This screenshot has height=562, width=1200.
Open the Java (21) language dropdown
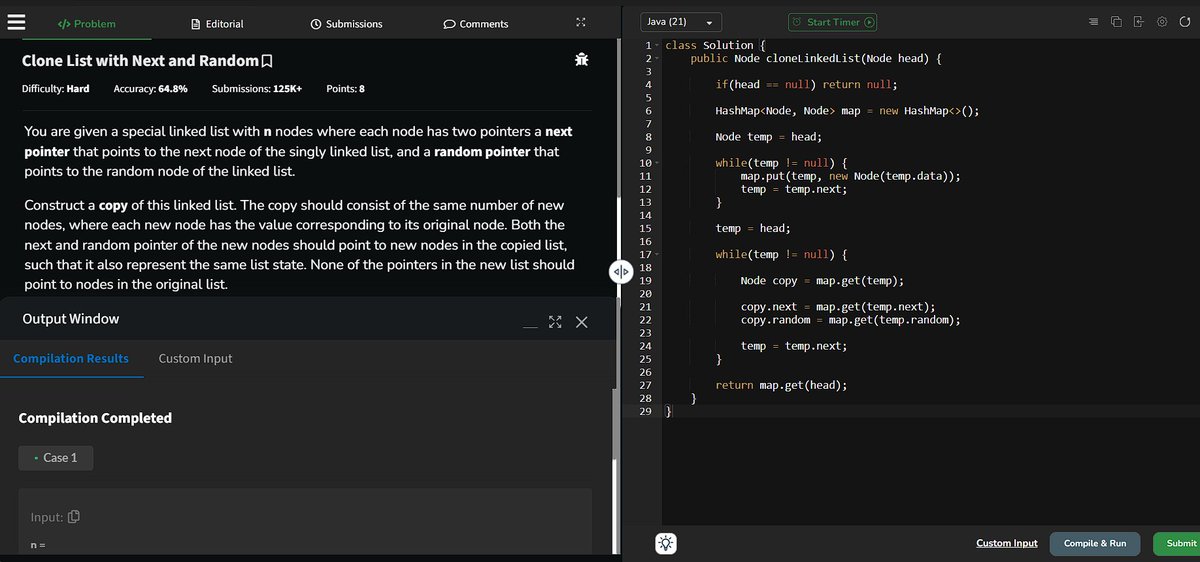tap(681, 22)
